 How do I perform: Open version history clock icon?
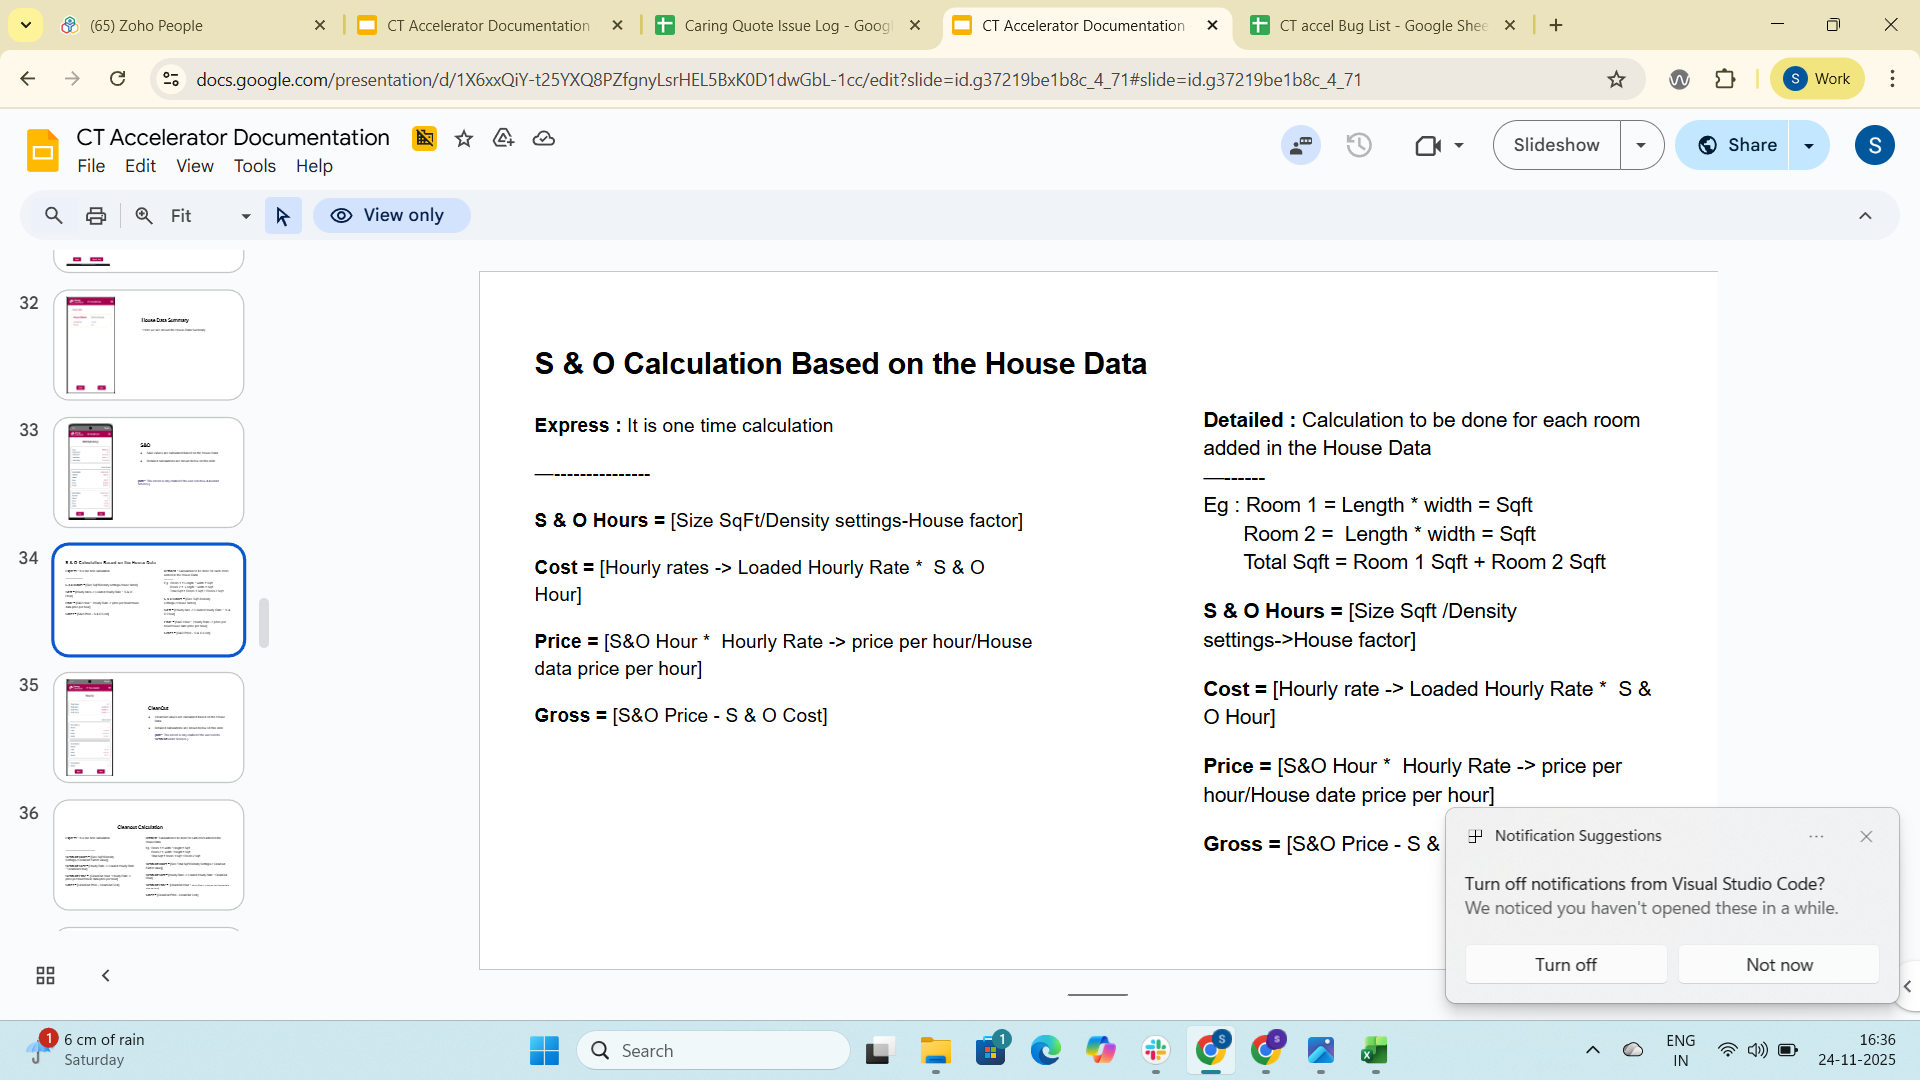[x=1359, y=146]
